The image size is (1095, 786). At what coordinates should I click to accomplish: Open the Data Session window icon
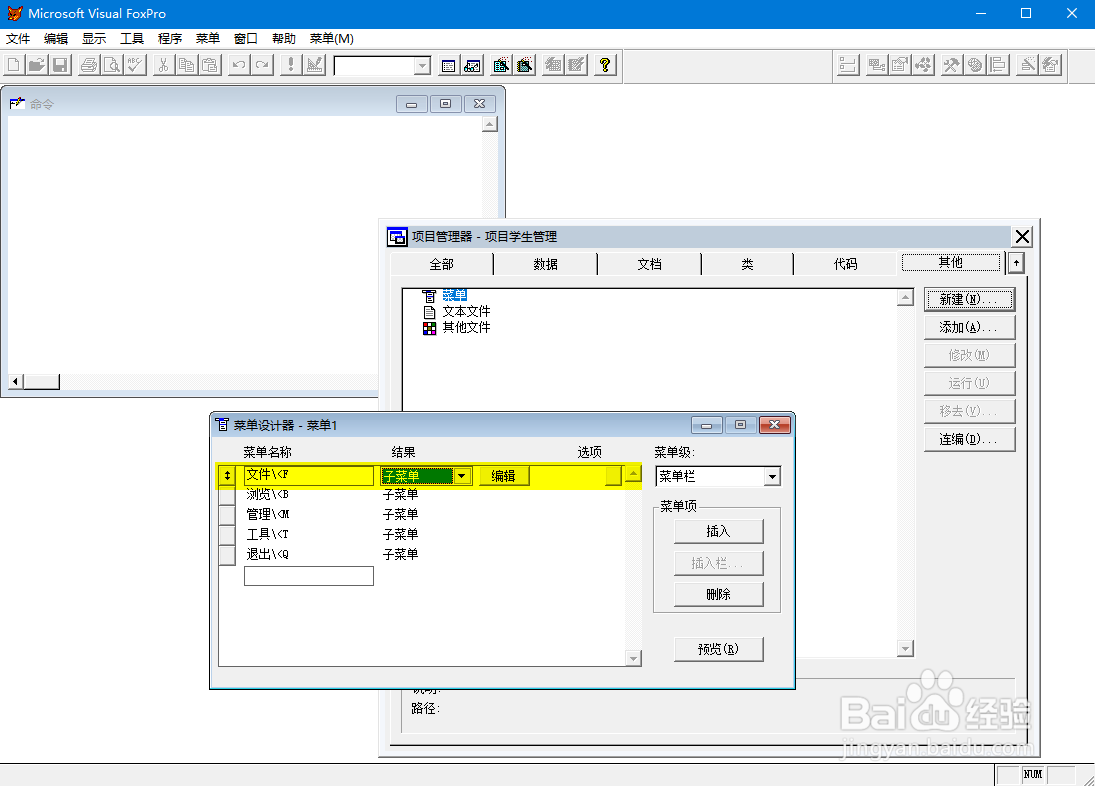point(473,66)
